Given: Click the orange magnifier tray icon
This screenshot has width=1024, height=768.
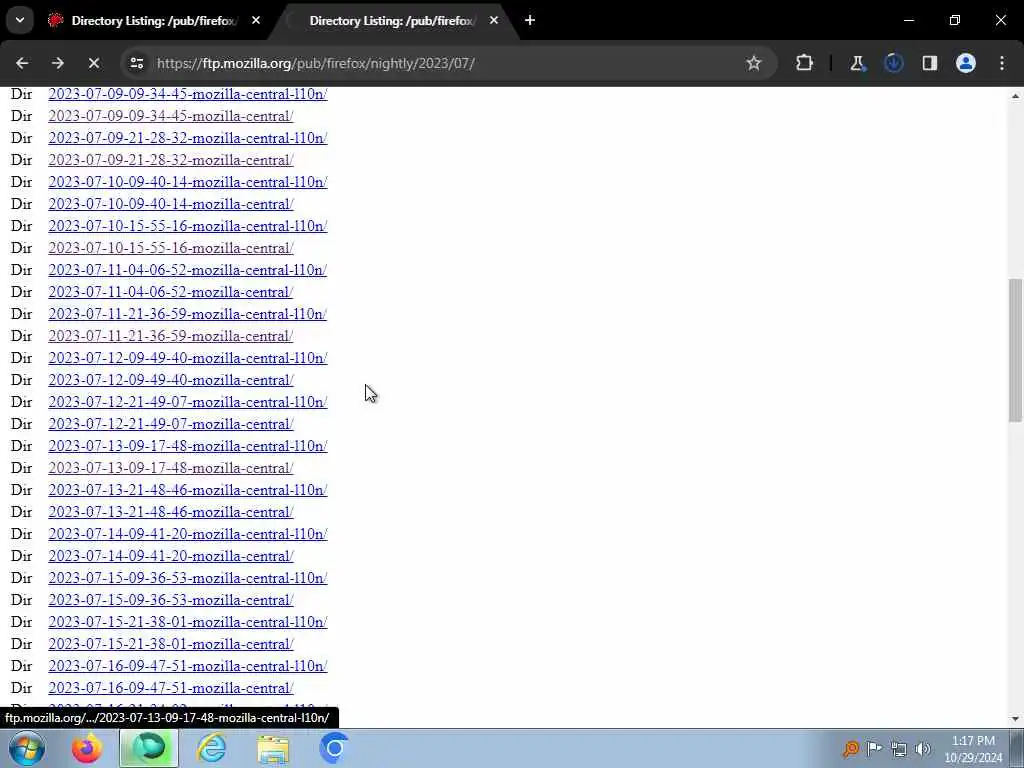Looking at the screenshot, I should click(x=850, y=749).
